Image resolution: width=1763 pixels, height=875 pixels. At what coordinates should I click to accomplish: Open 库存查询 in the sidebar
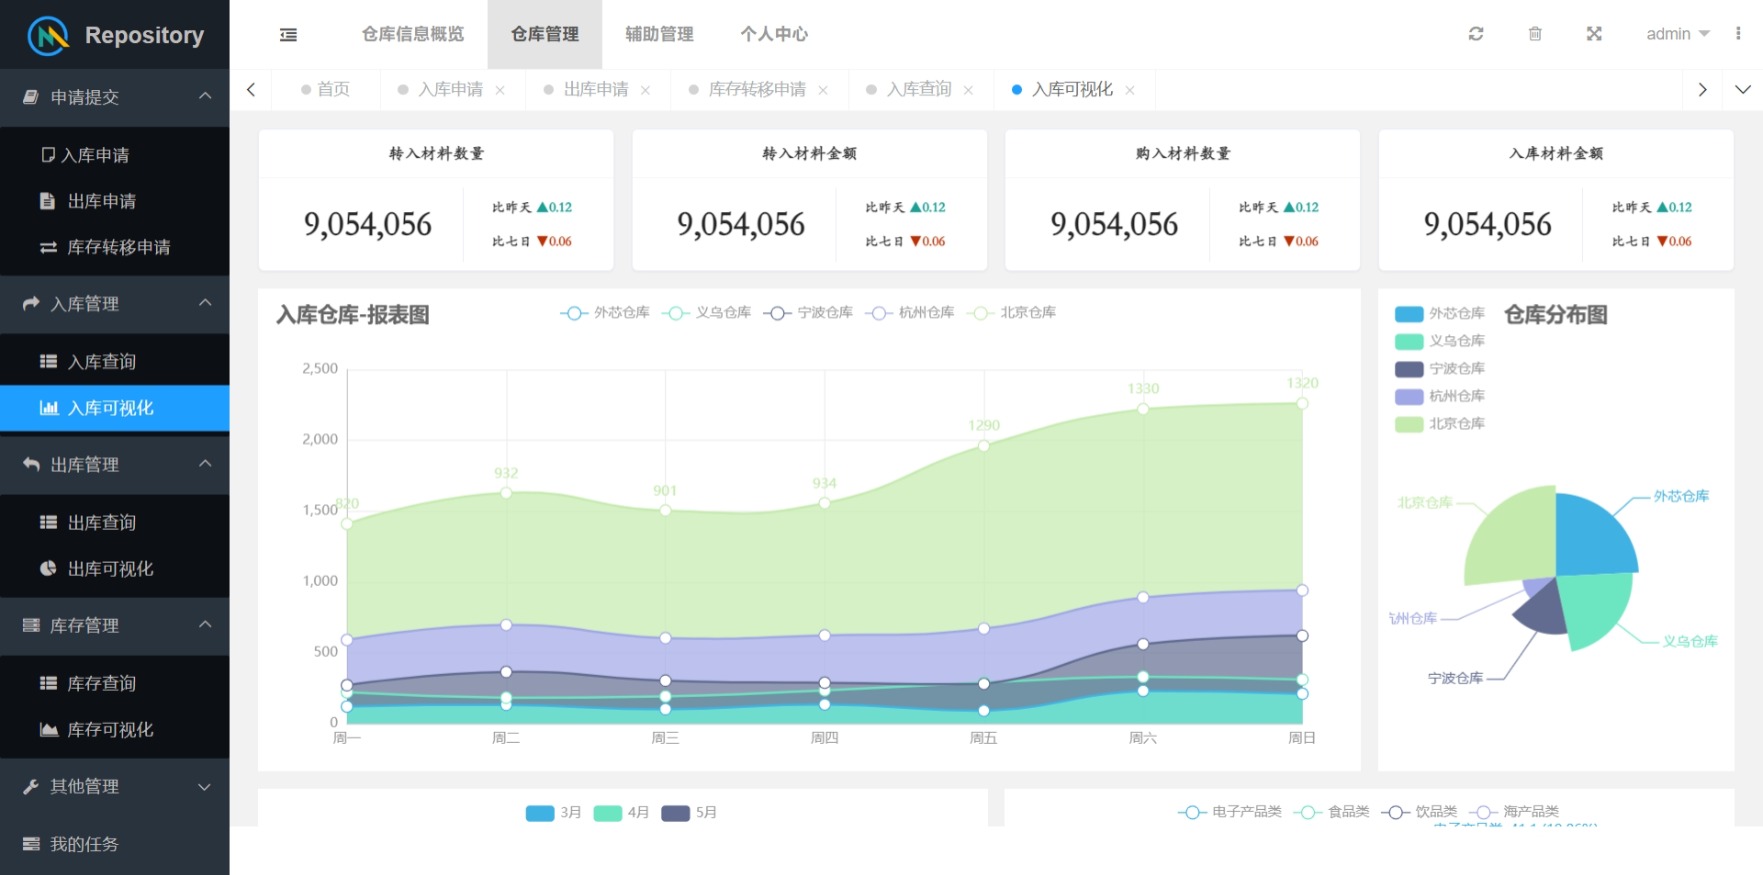(x=115, y=684)
